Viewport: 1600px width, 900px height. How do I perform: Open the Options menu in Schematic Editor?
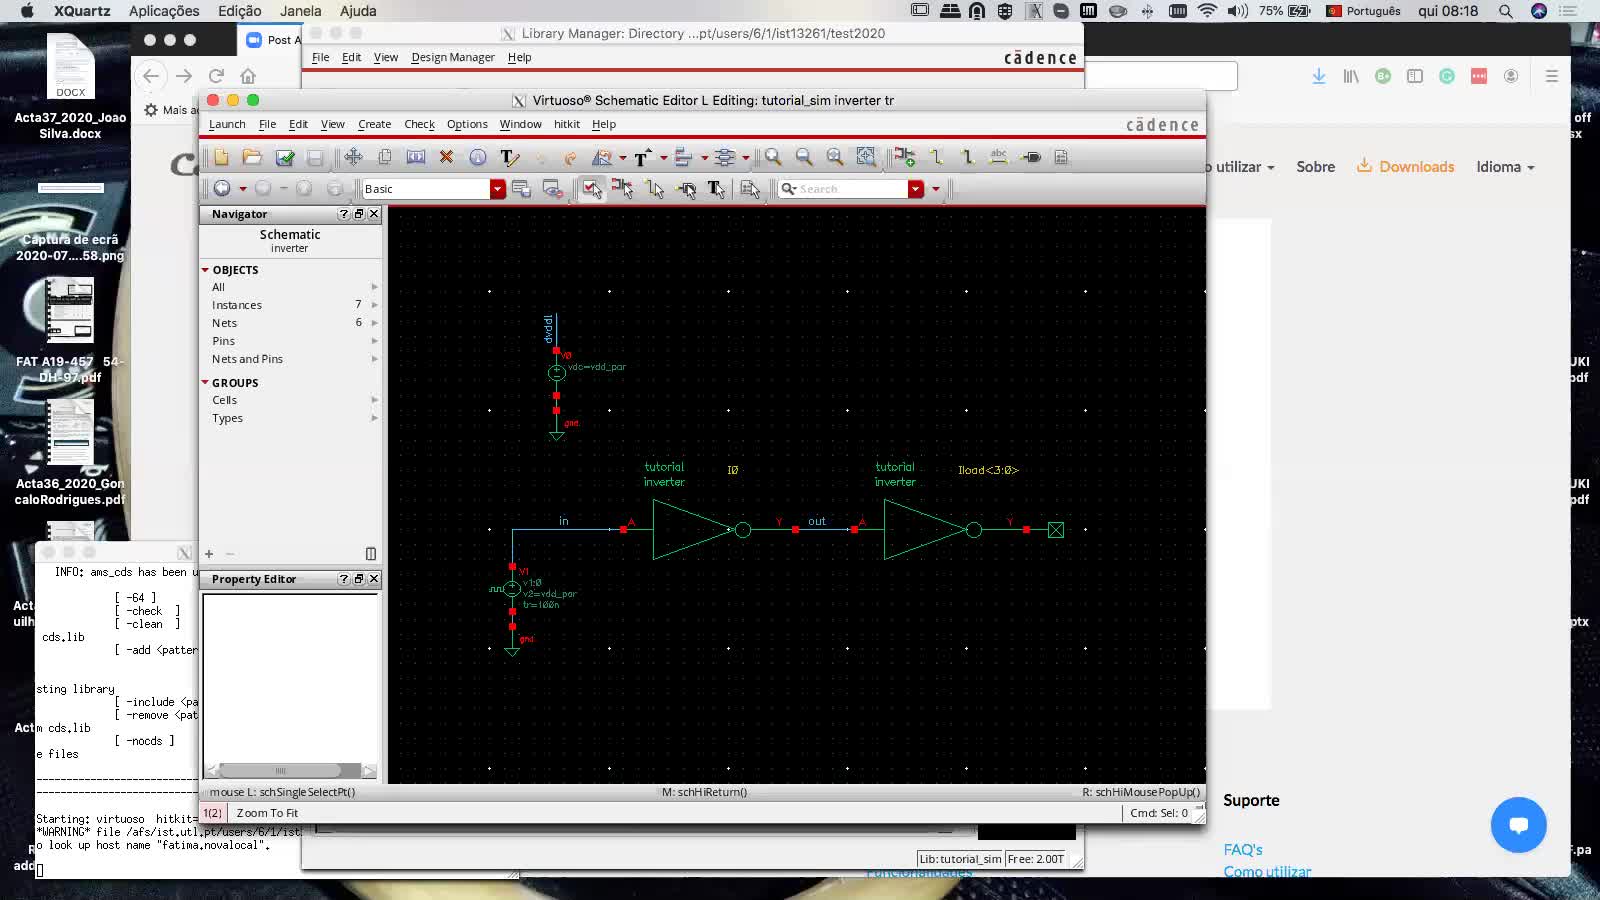[467, 124]
